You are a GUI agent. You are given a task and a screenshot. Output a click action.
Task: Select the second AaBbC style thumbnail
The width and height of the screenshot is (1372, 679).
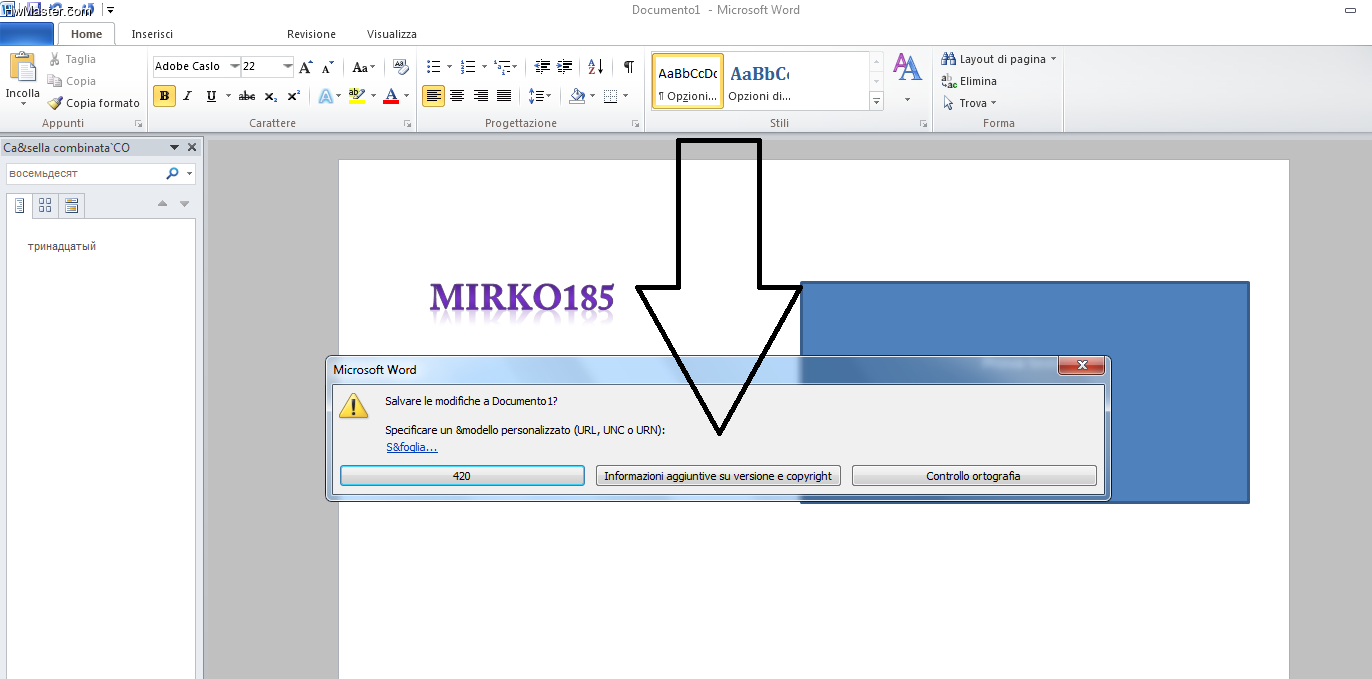760,81
